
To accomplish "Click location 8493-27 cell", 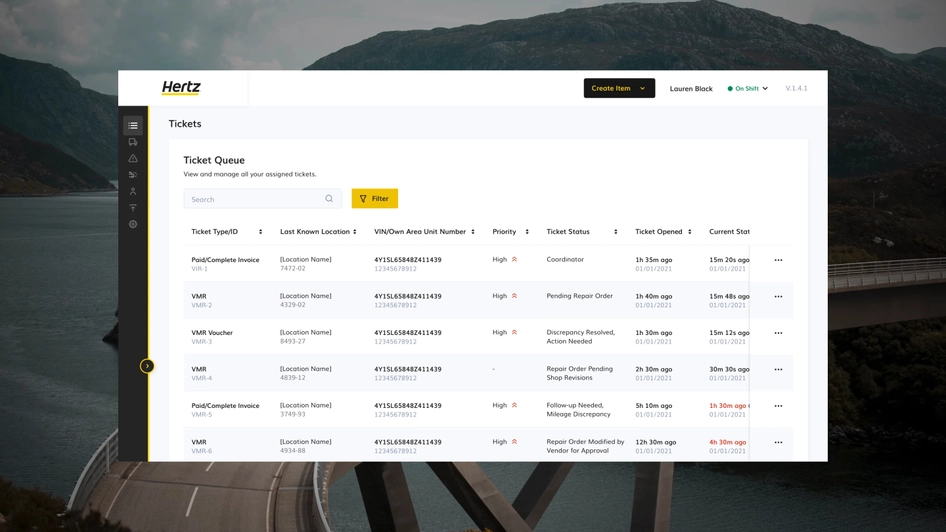I will click(x=305, y=337).
